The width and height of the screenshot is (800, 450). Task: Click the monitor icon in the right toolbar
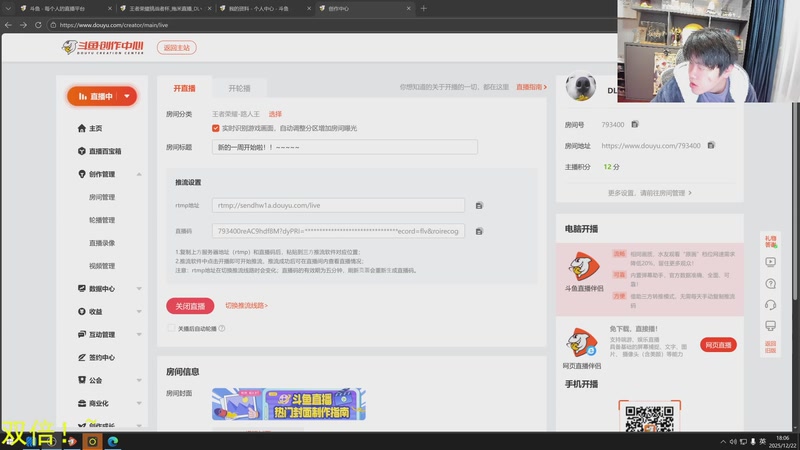pyautogui.click(x=770, y=326)
